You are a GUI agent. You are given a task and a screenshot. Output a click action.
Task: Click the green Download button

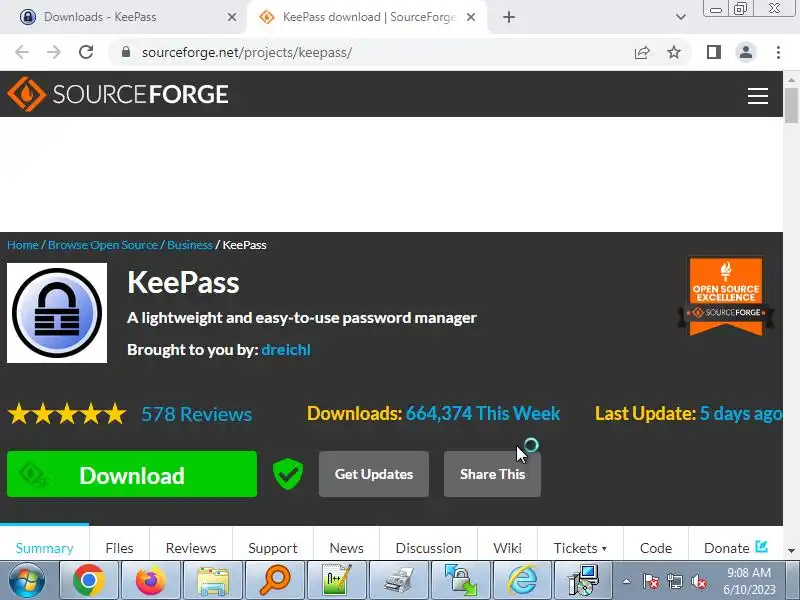tap(132, 474)
